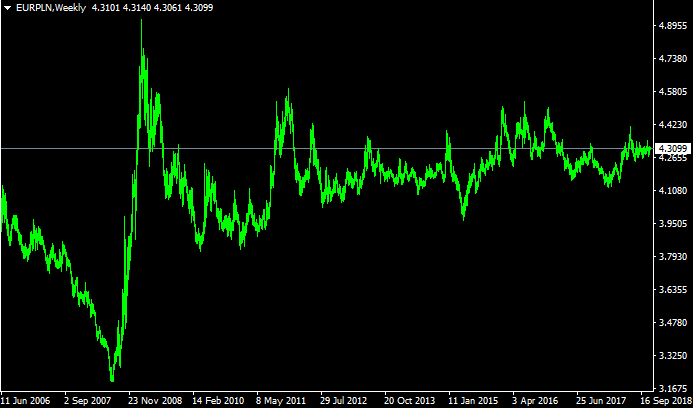Select time axis date 23 Nov 2008

coord(156,401)
